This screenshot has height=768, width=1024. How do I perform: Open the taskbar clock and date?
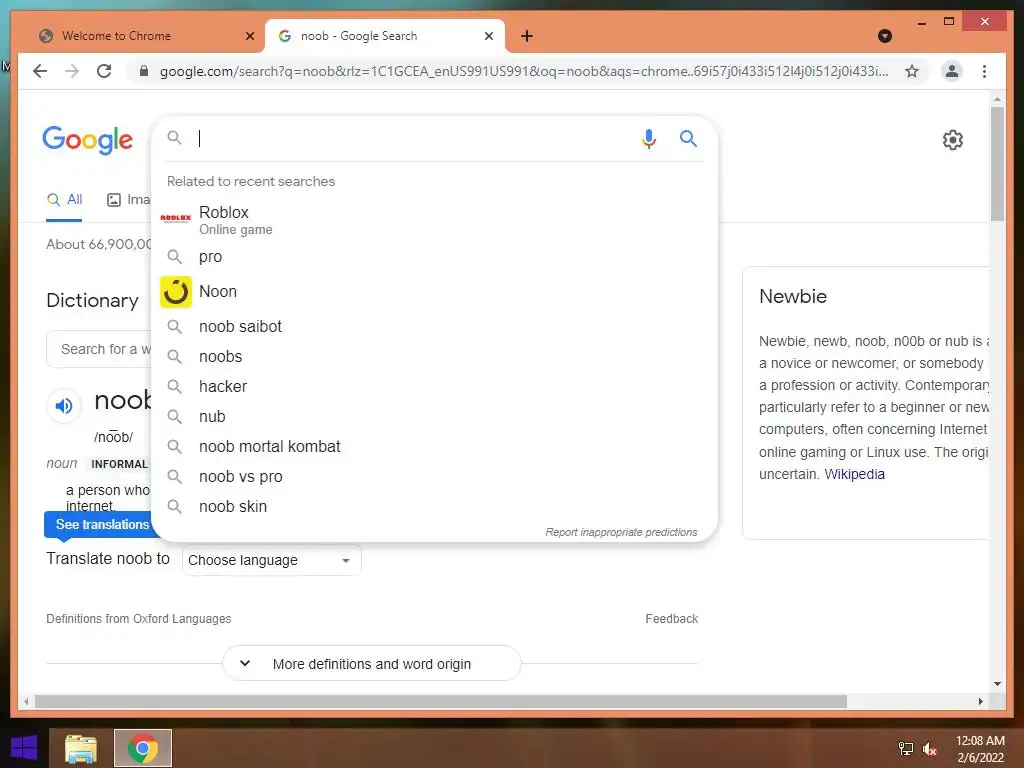pyautogui.click(x=980, y=749)
